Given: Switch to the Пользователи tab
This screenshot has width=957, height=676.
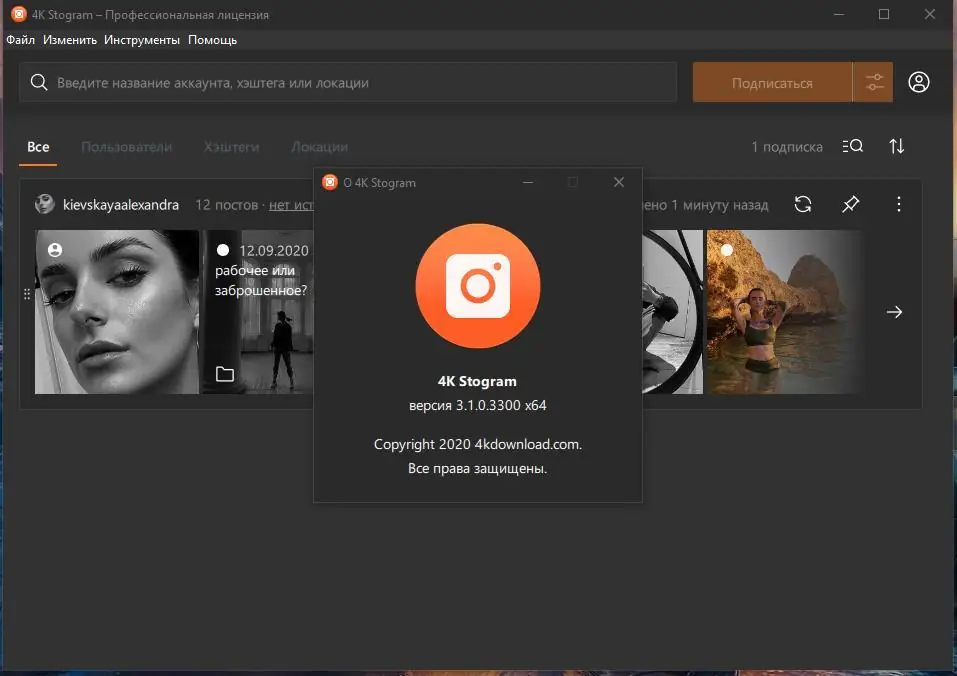Looking at the screenshot, I should point(126,146).
